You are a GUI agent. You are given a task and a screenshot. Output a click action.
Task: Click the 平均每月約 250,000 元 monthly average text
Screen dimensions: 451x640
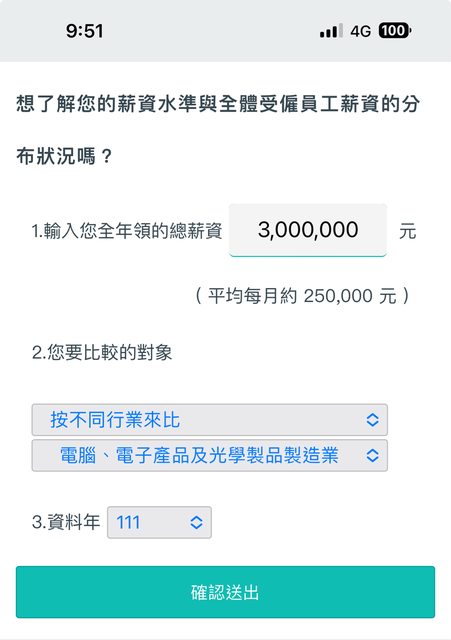pos(302,296)
